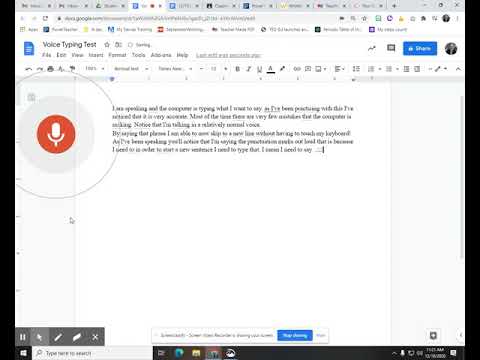The width and height of the screenshot is (480, 360).
Task: Click the bulleted list icon
Action: click(389, 69)
